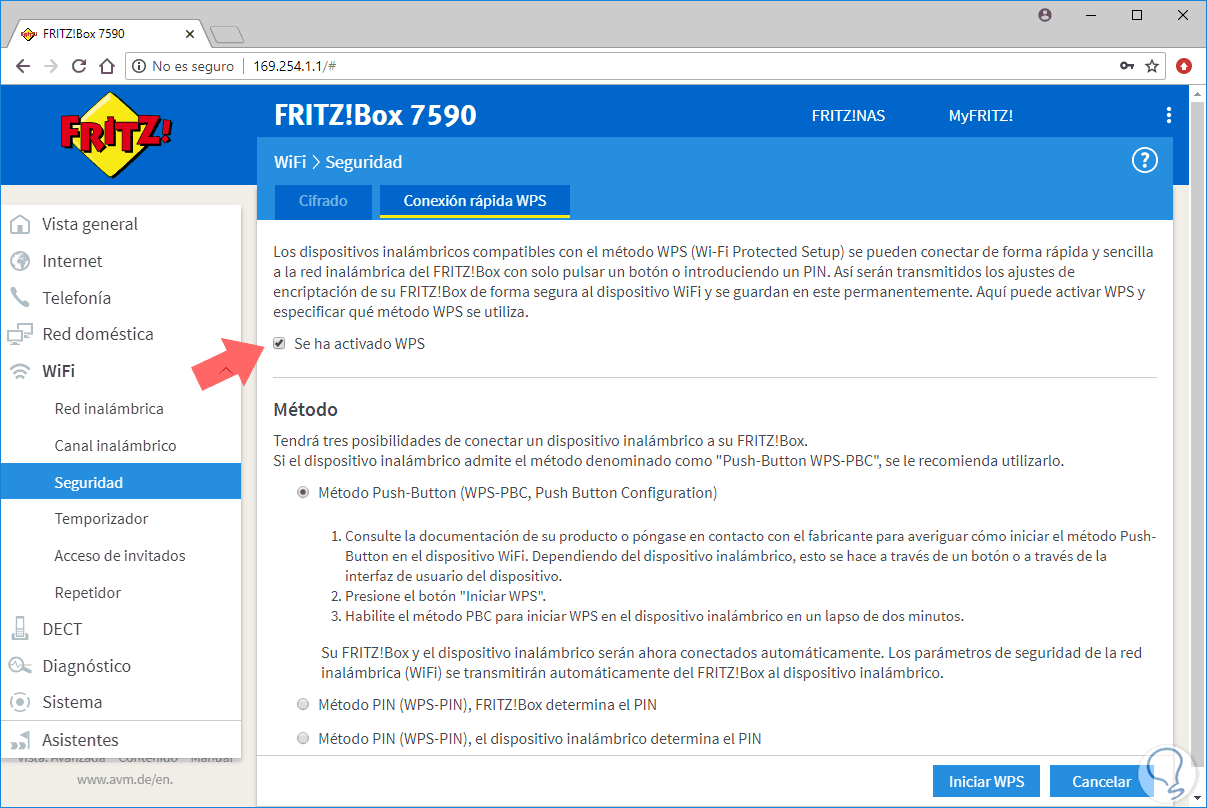This screenshot has height=808, width=1207.
Task: Open Canal inalámbrico submenu item
Action: (115, 446)
